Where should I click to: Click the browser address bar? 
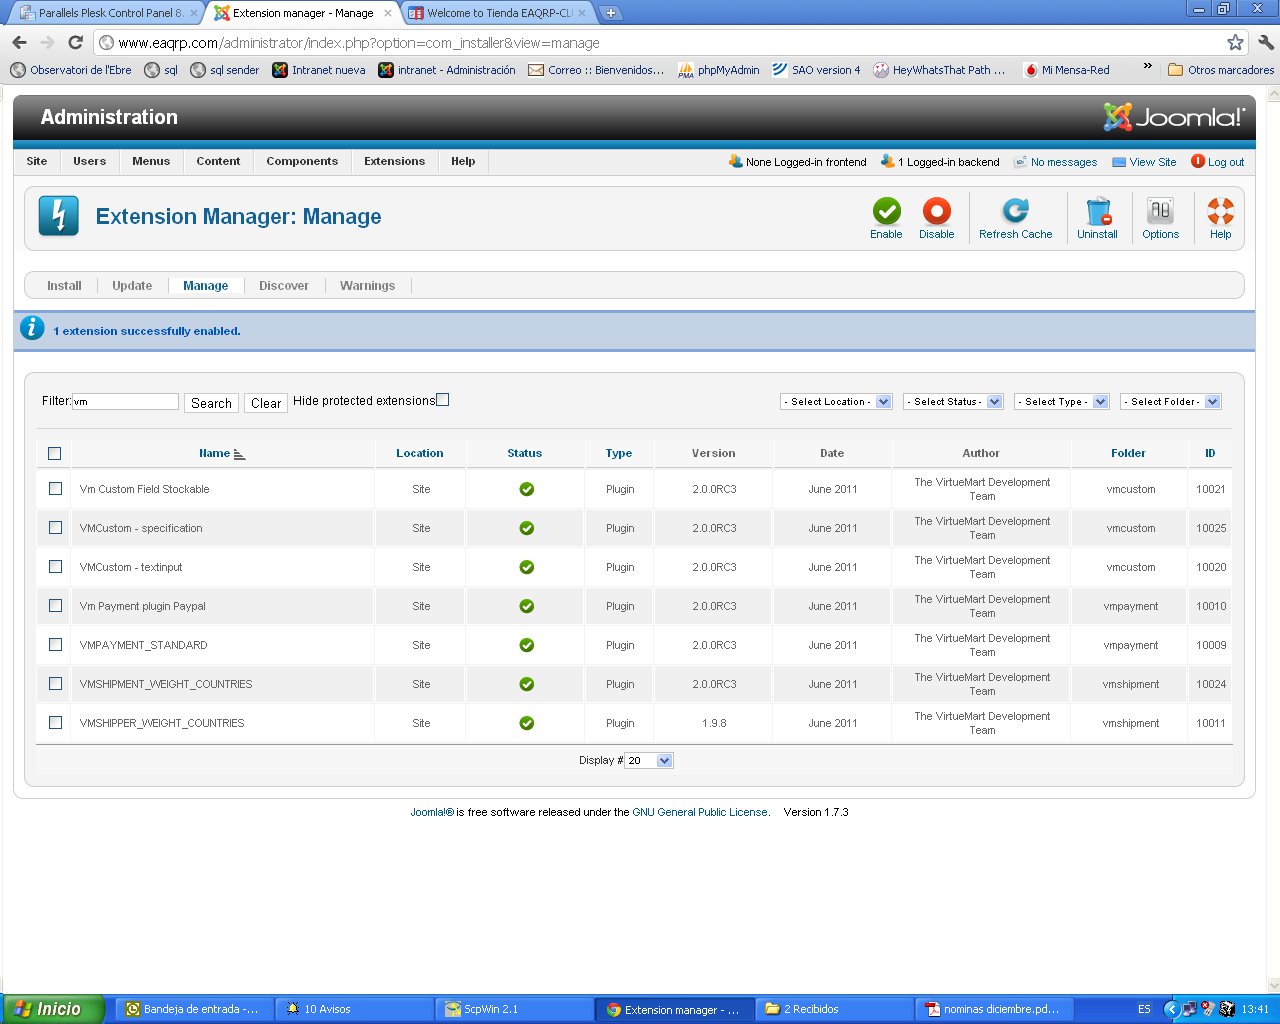tap(660, 43)
